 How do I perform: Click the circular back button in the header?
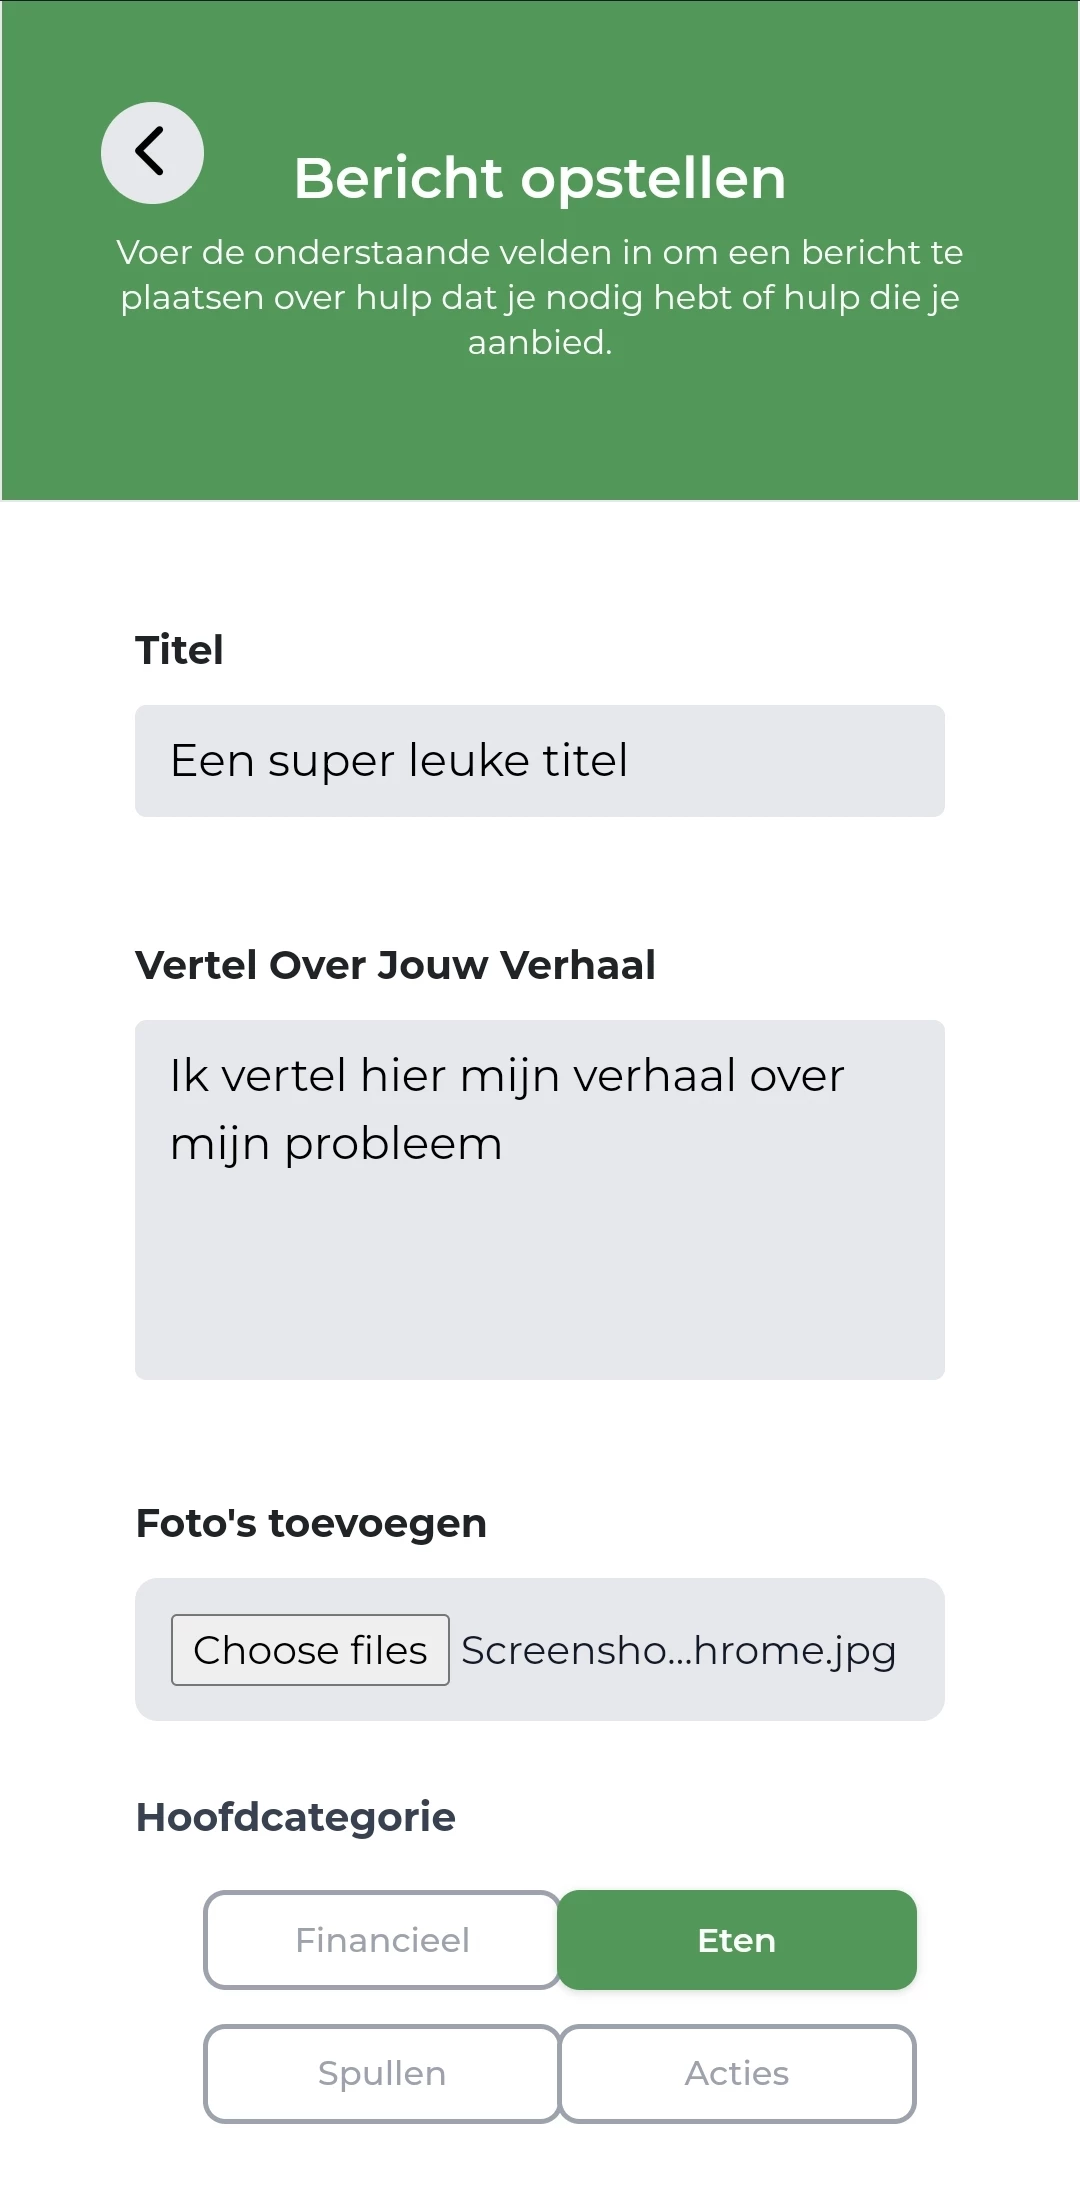point(151,151)
